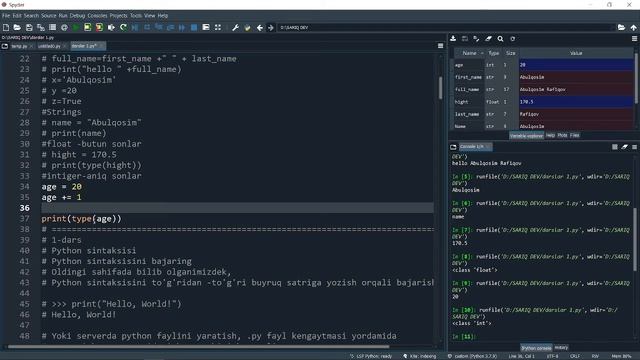Browse for a working directory folder icon
This screenshot has height=360, width=640.
(x=621, y=27)
